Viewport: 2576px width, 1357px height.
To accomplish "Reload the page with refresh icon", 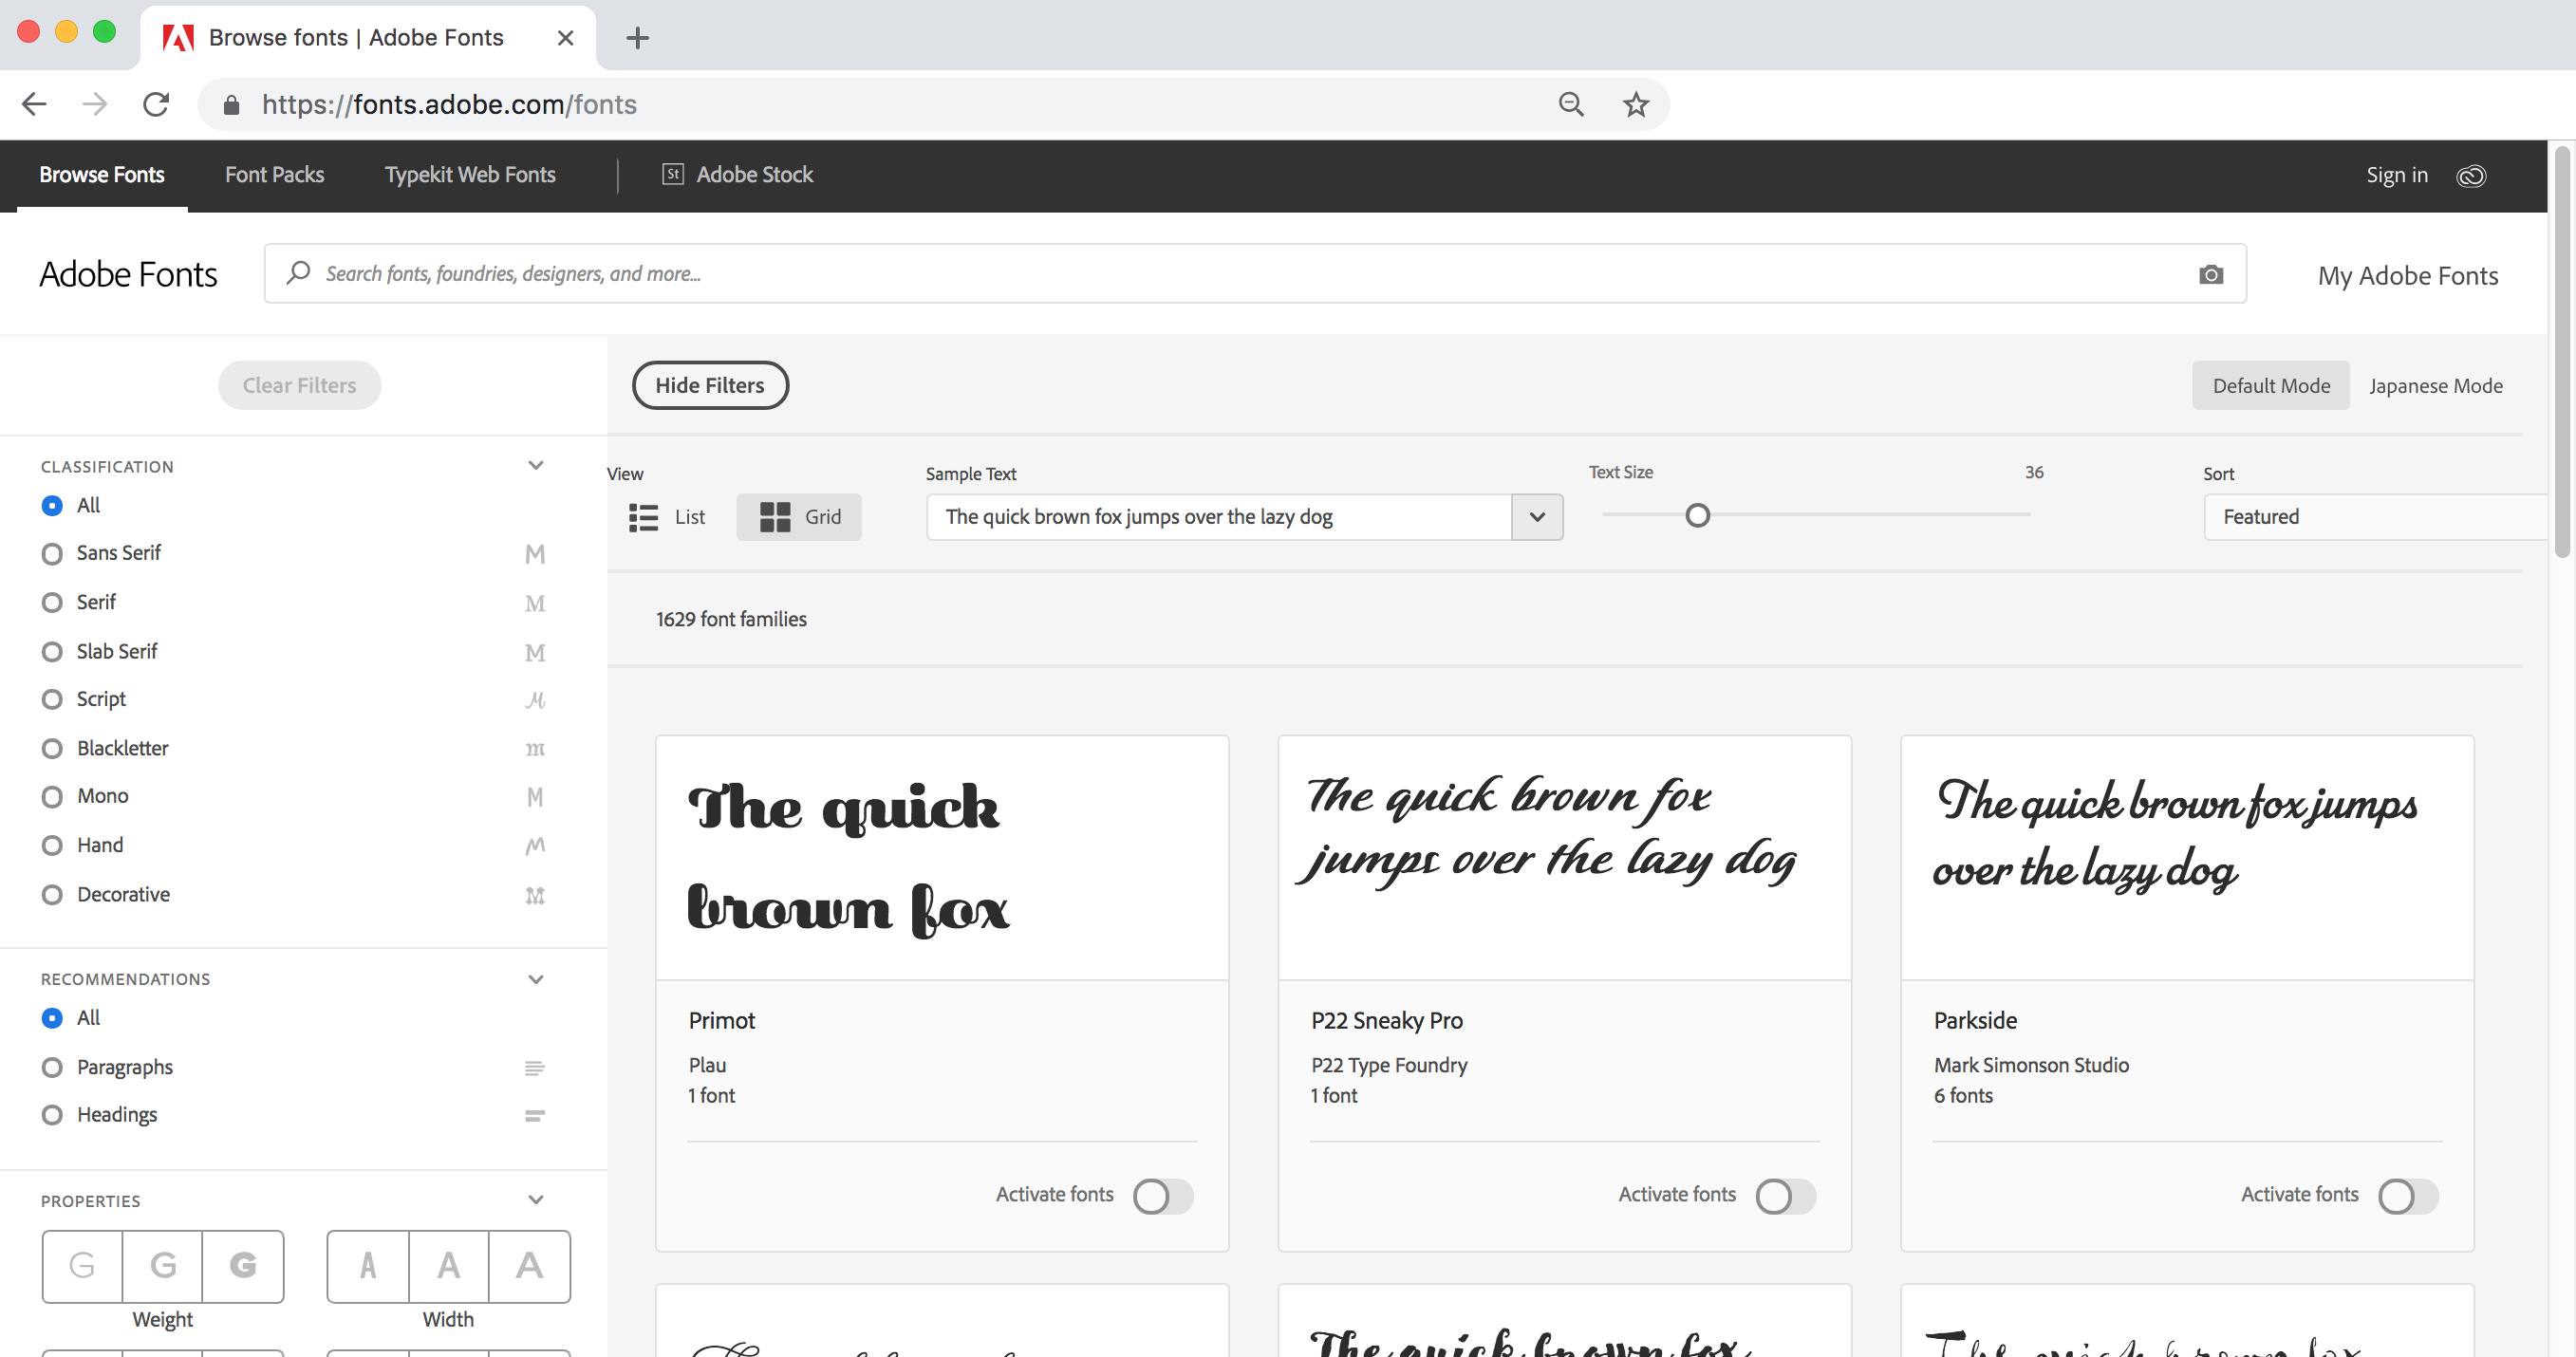I will (156, 104).
